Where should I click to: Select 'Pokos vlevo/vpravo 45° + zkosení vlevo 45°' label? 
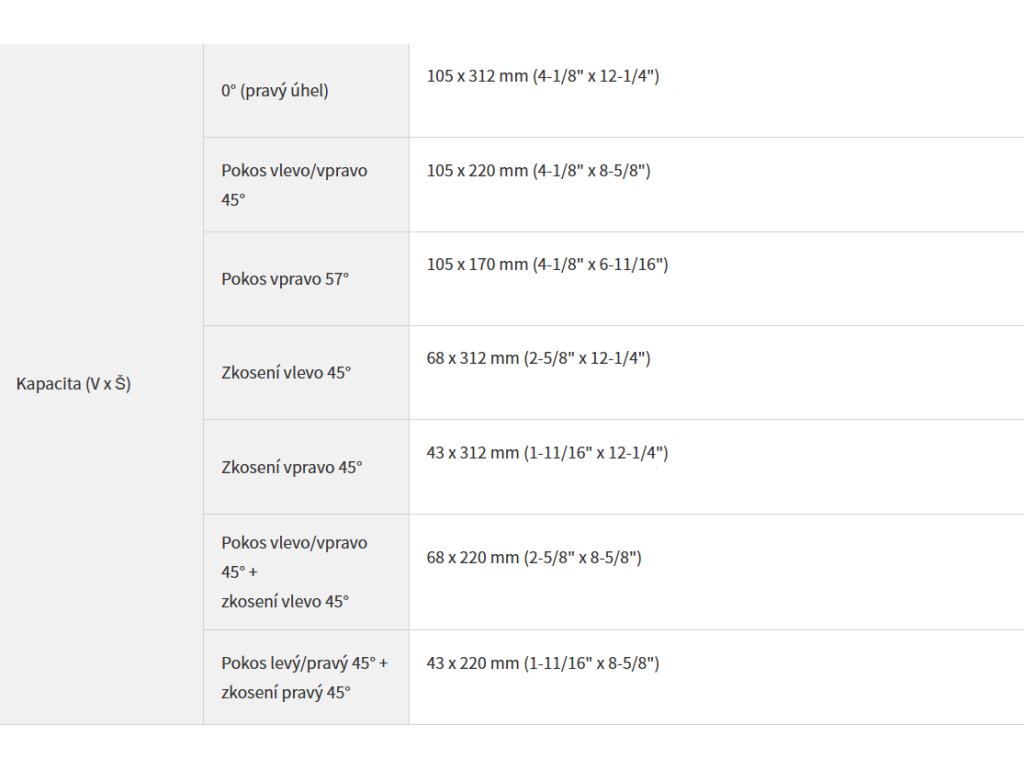click(x=294, y=572)
